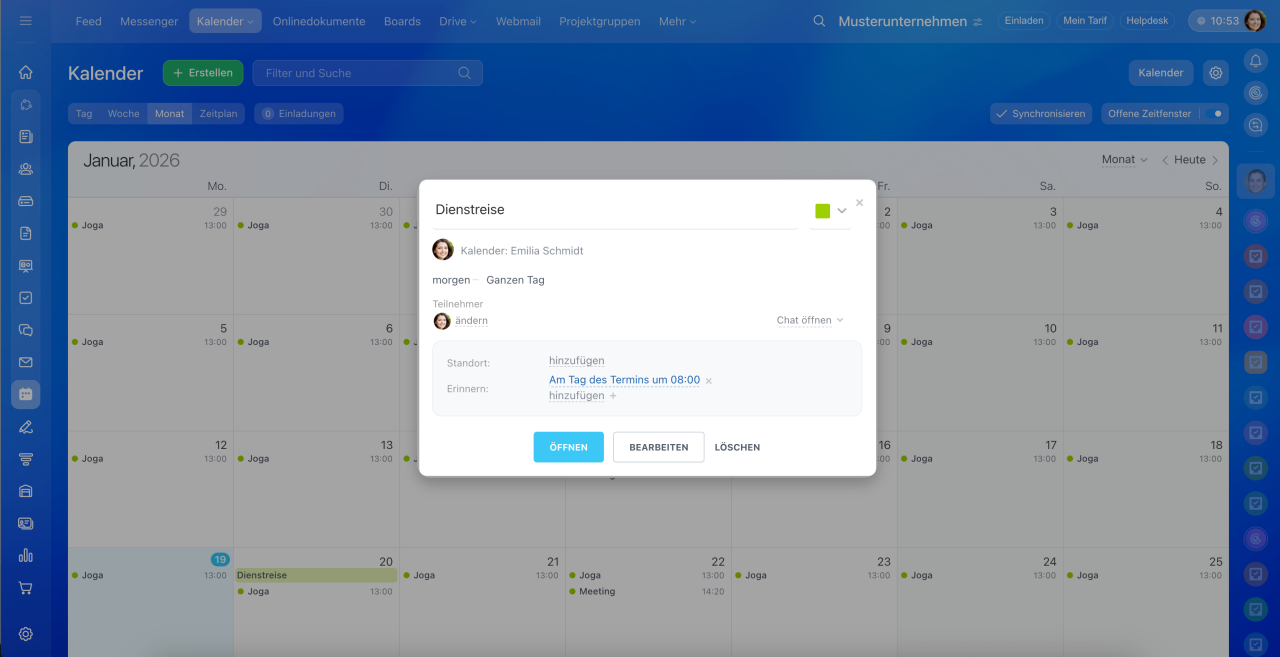Screen dimensions: 1280x657
Task: Expand the Chat öffnen dropdown
Action: click(x=810, y=320)
